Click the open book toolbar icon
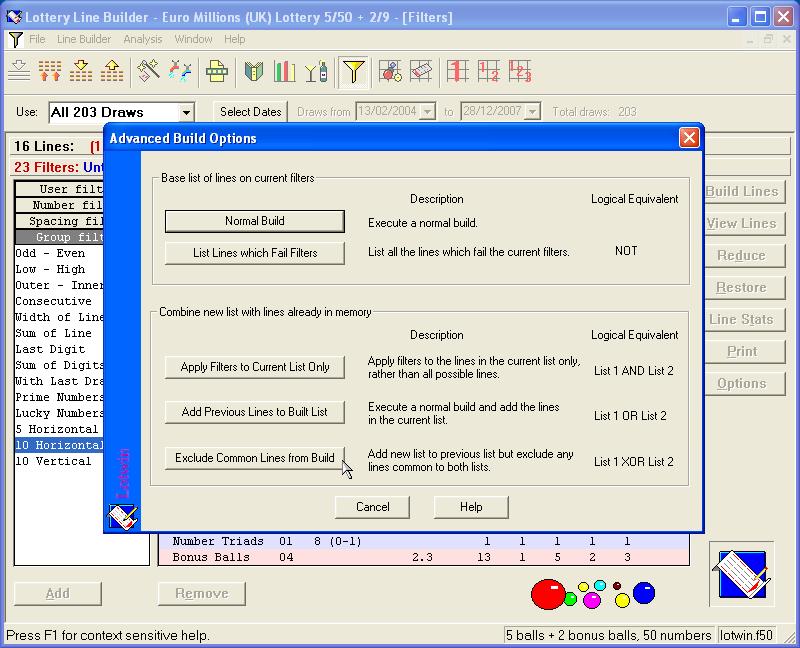The image size is (800, 648). tap(254, 71)
